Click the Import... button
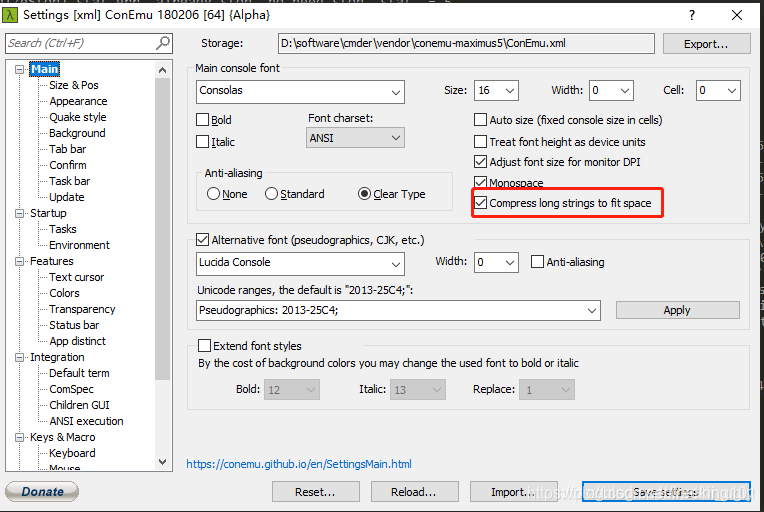Image resolution: width=764 pixels, height=512 pixels. tap(514, 492)
